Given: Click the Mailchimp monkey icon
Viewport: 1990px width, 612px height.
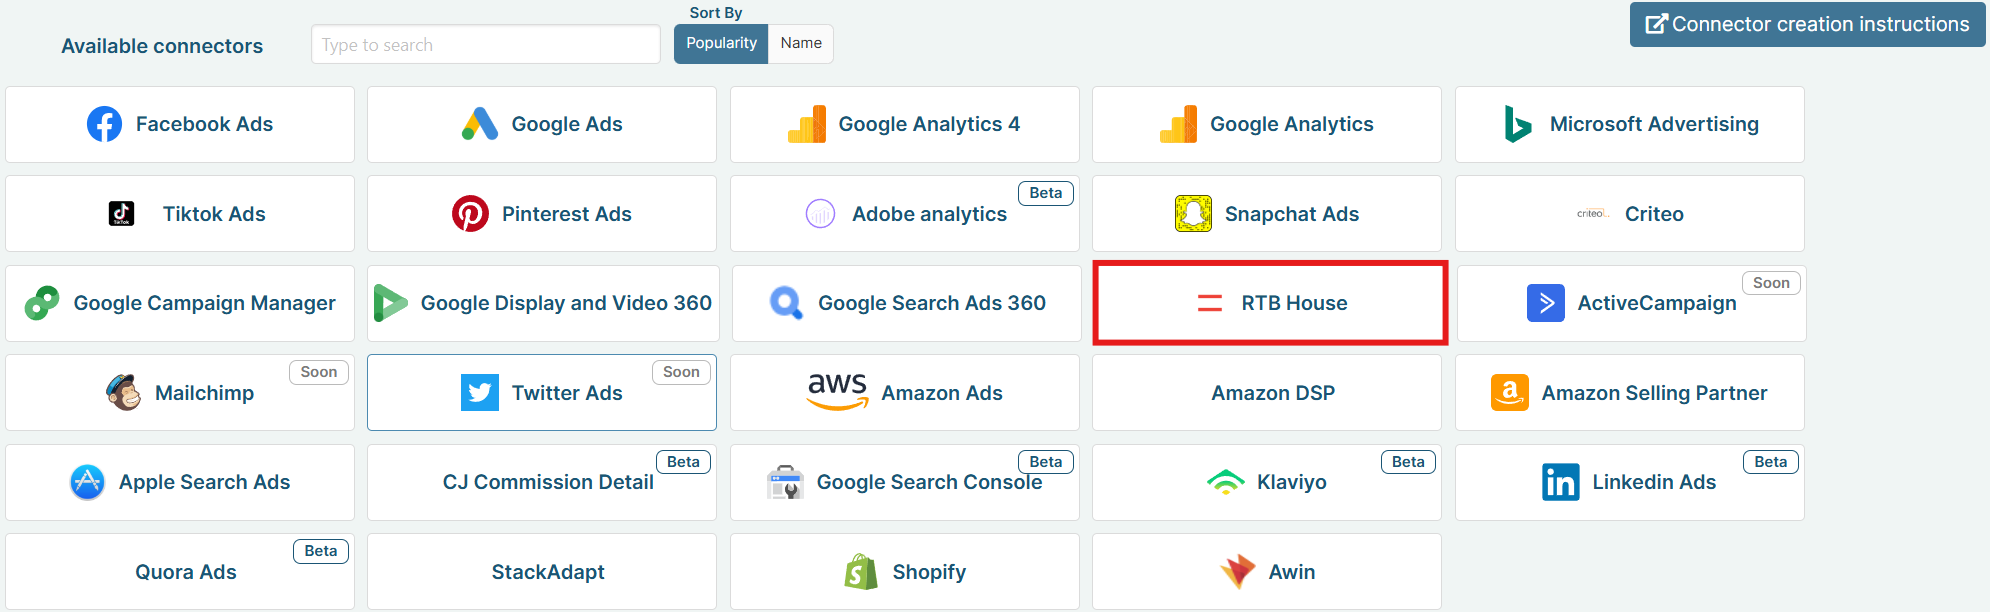Looking at the screenshot, I should click(124, 393).
